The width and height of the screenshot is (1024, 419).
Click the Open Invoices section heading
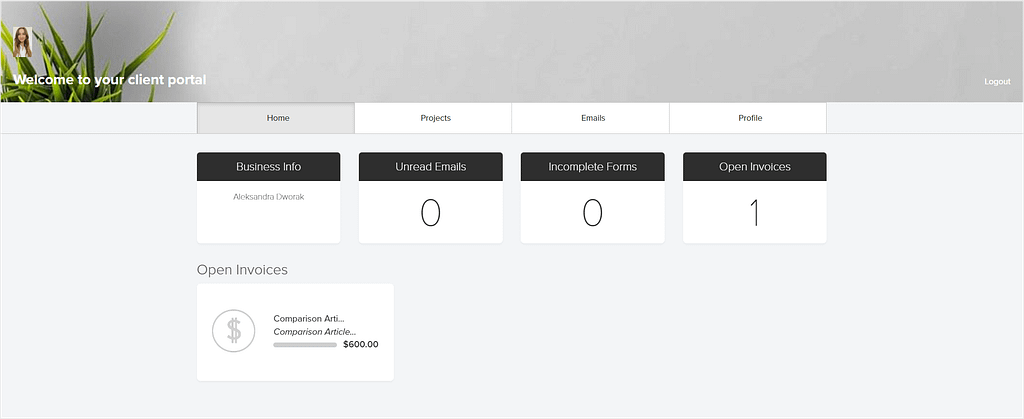[242, 270]
